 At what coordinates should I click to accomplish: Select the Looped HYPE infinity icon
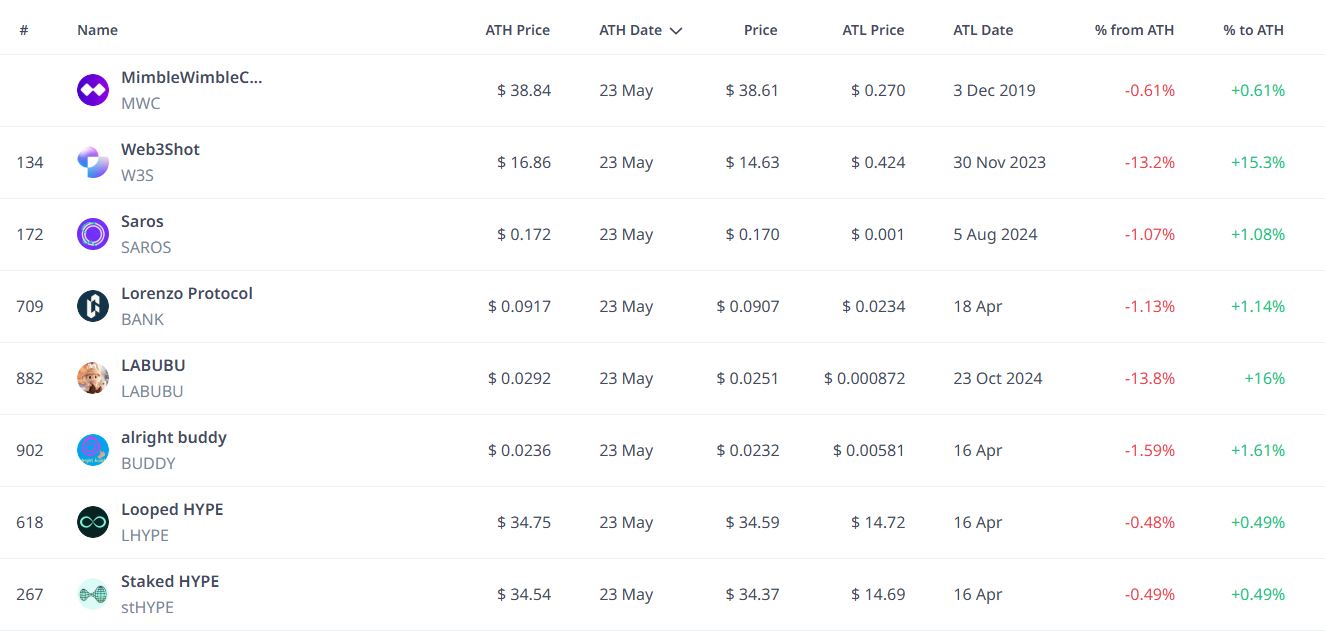[x=93, y=522]
